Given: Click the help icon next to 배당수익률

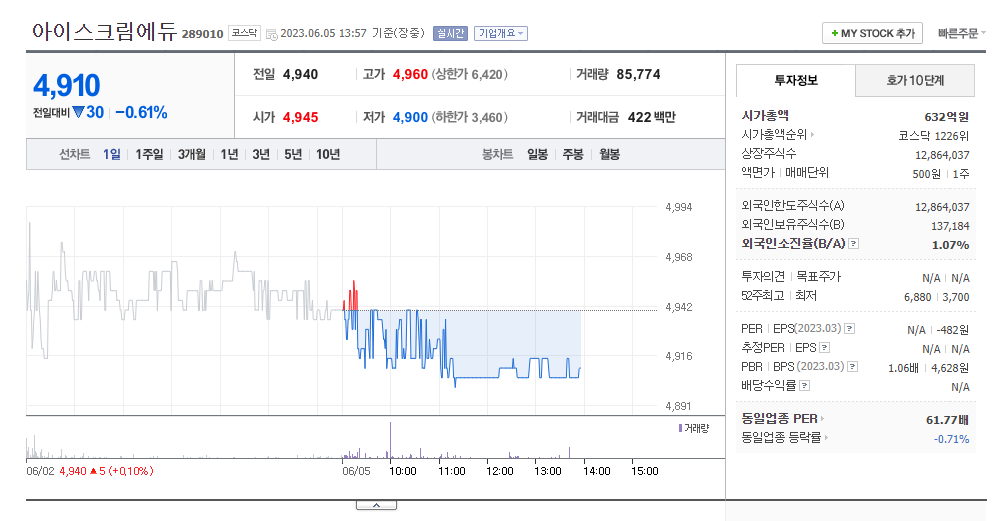Looking at the screenshot, I should coord(804,385).
